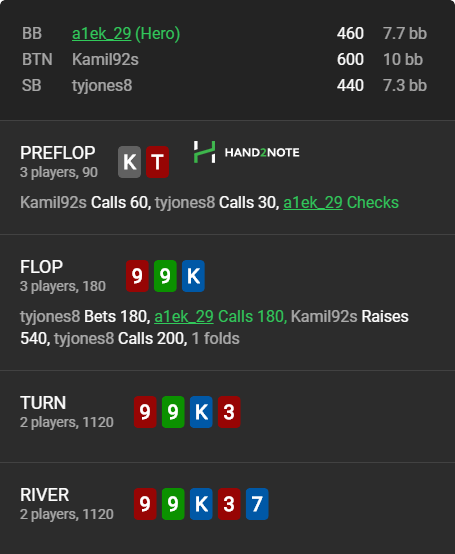Click the blue K card on flop

click(193, 276)
